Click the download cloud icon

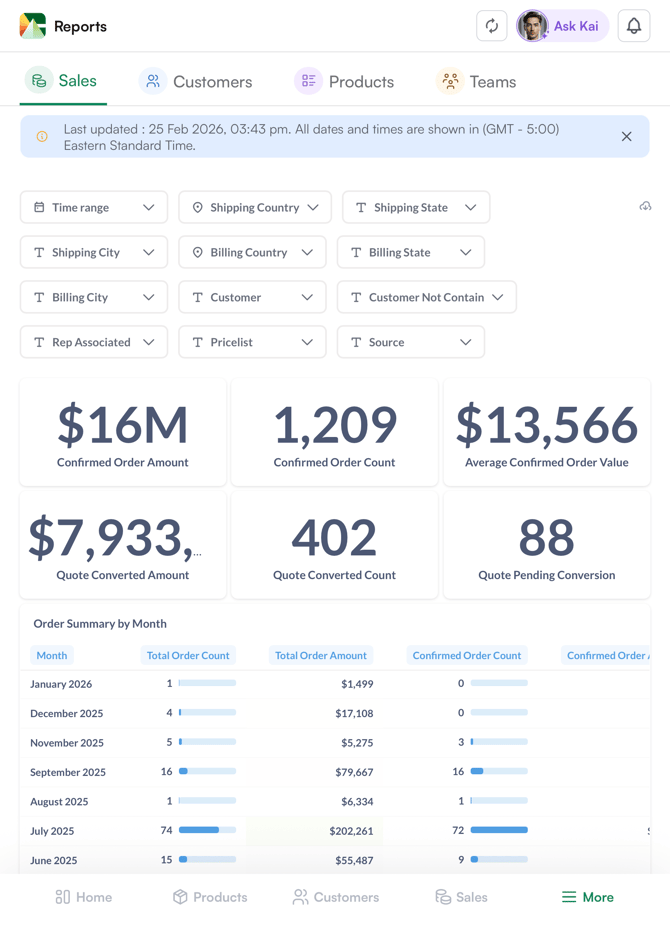click(x=645, y=206)
